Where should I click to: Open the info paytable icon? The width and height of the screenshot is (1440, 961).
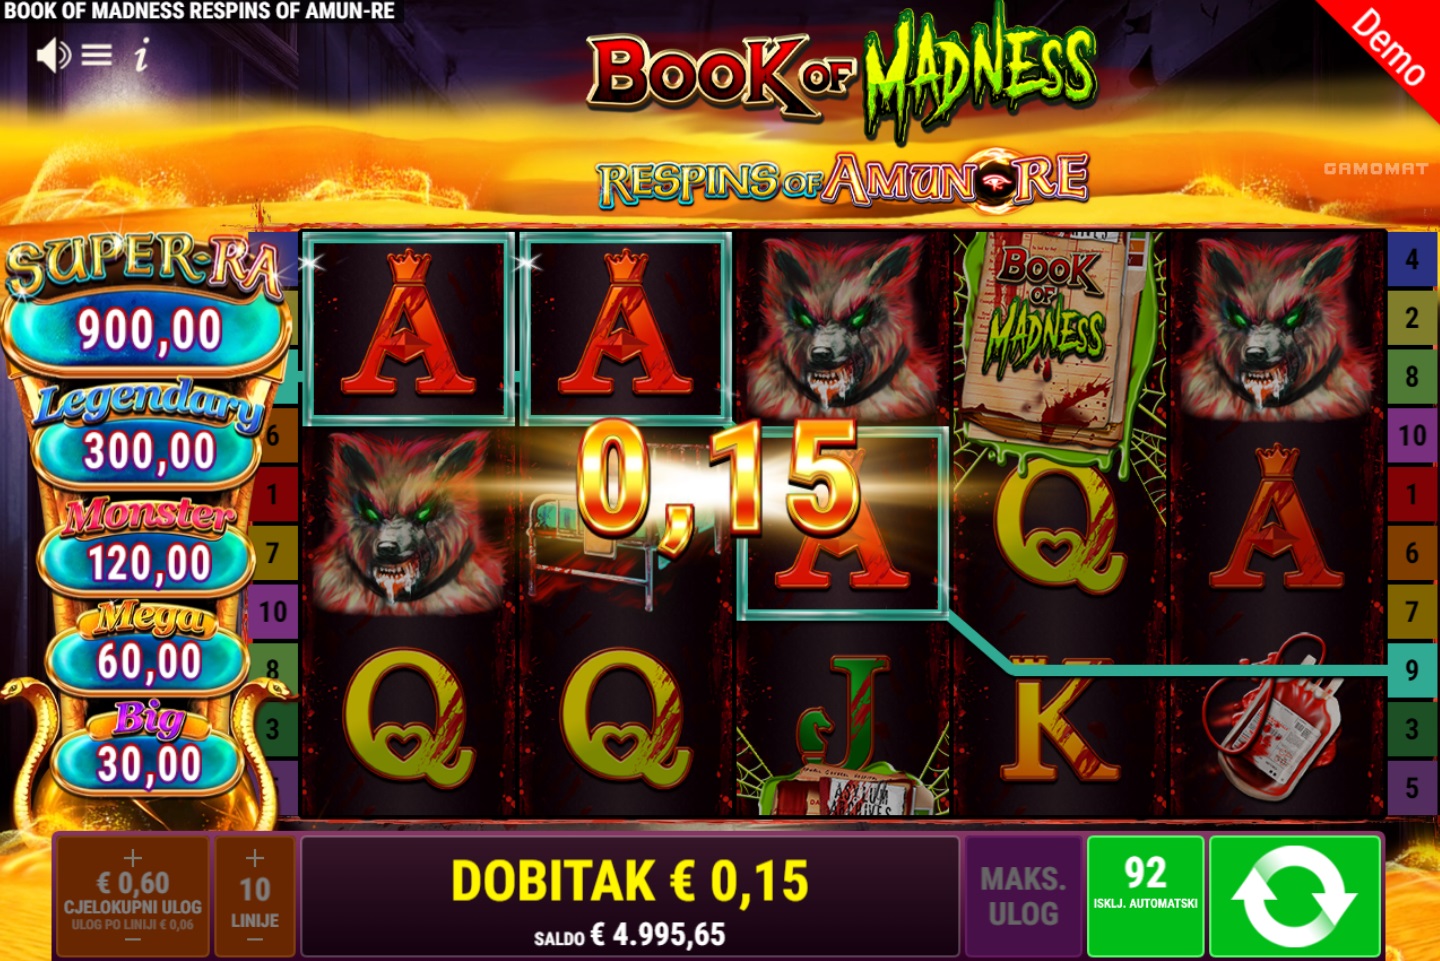click(141, 55)
